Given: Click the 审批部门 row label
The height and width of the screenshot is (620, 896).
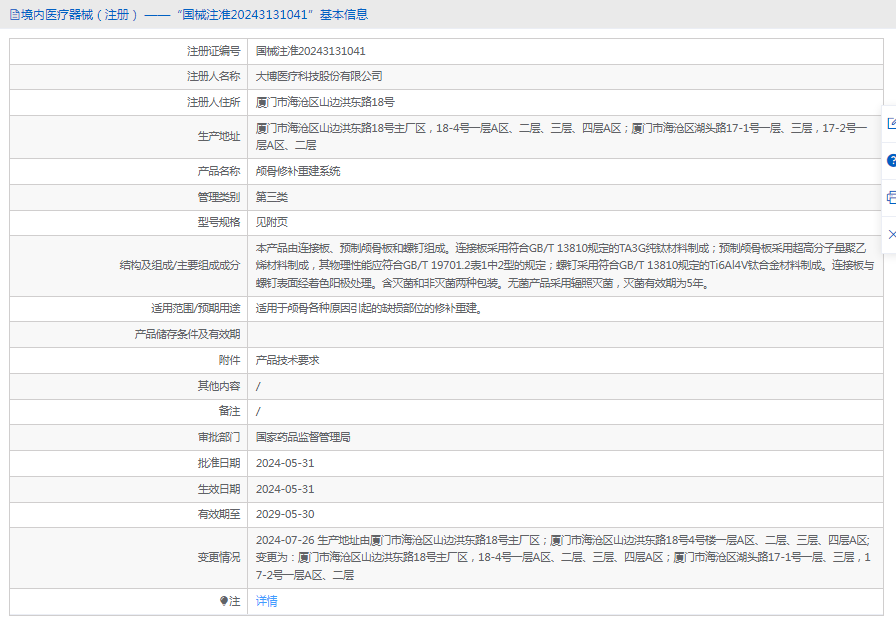Looking at the screenshot, I should 219,437.
